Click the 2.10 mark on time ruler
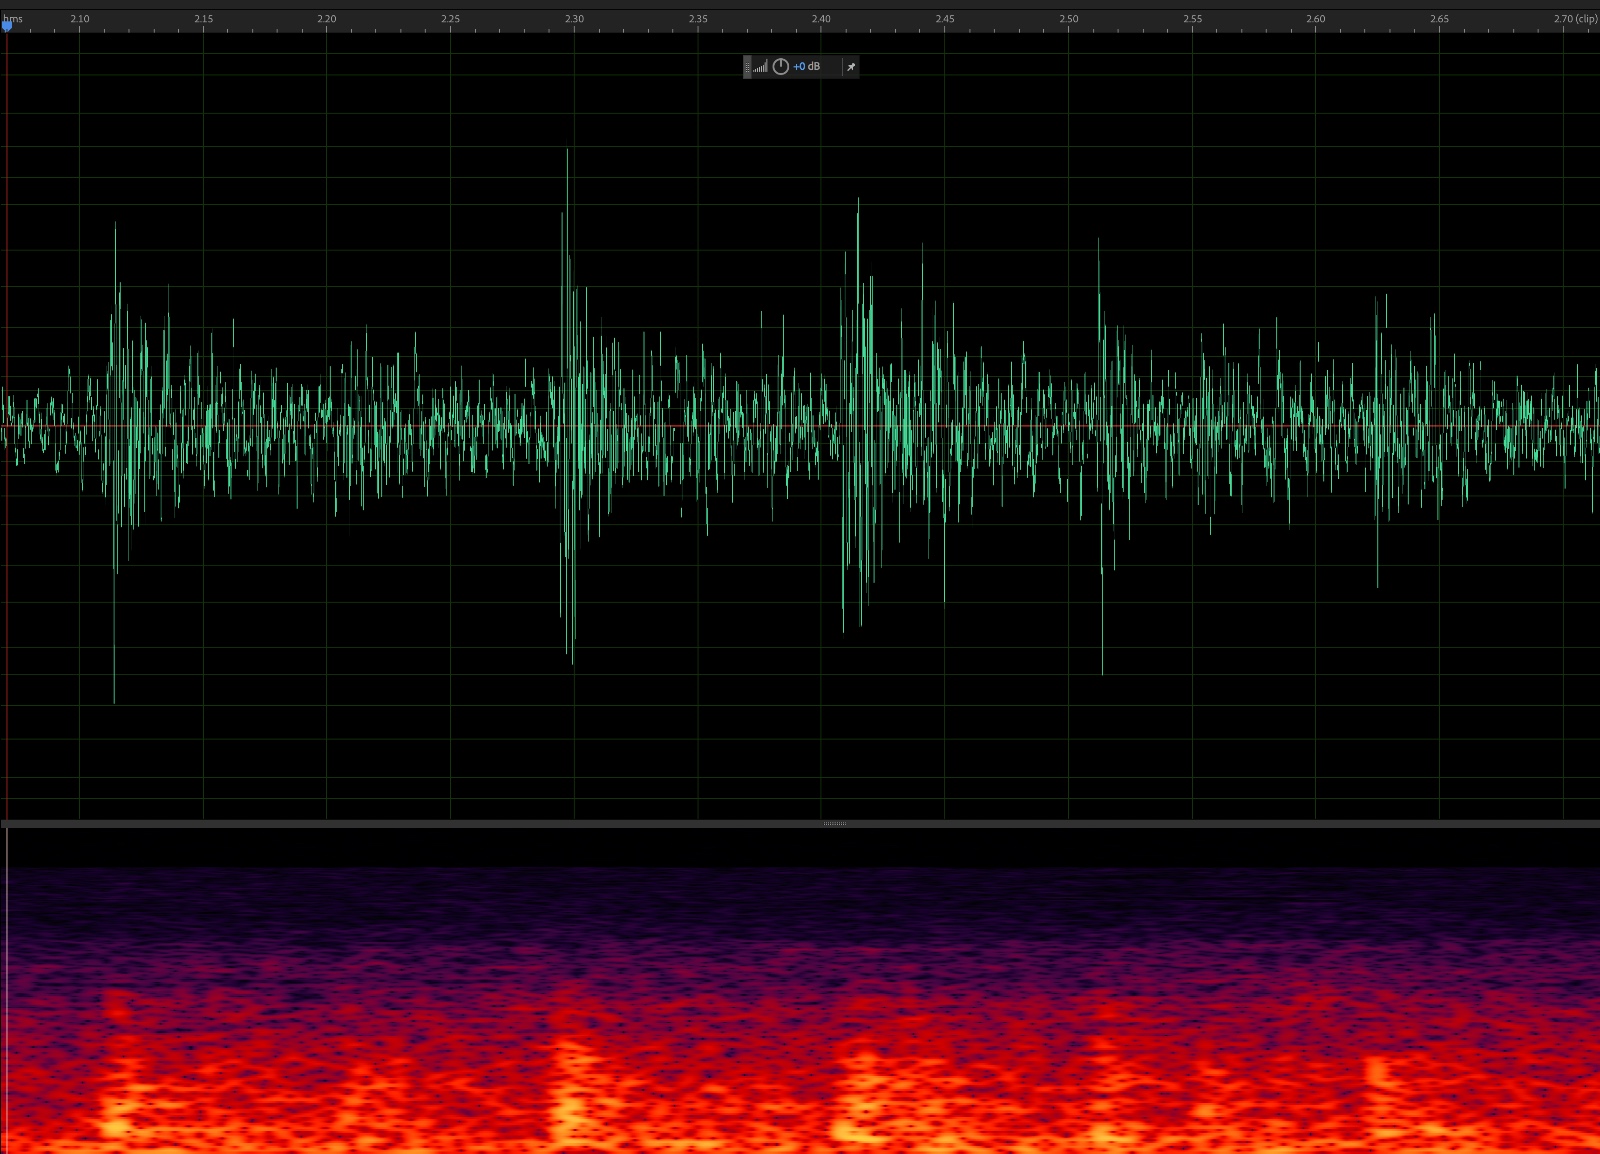The height and width of the screenshot is (1154, 1600). [x=80, y=19]
